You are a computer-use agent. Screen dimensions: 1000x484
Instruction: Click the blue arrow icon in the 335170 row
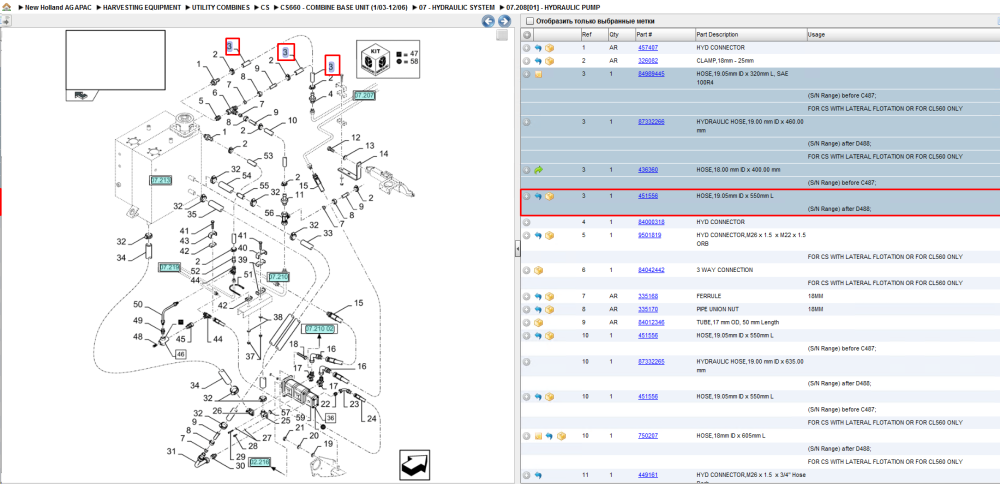[x=538, y=309]
